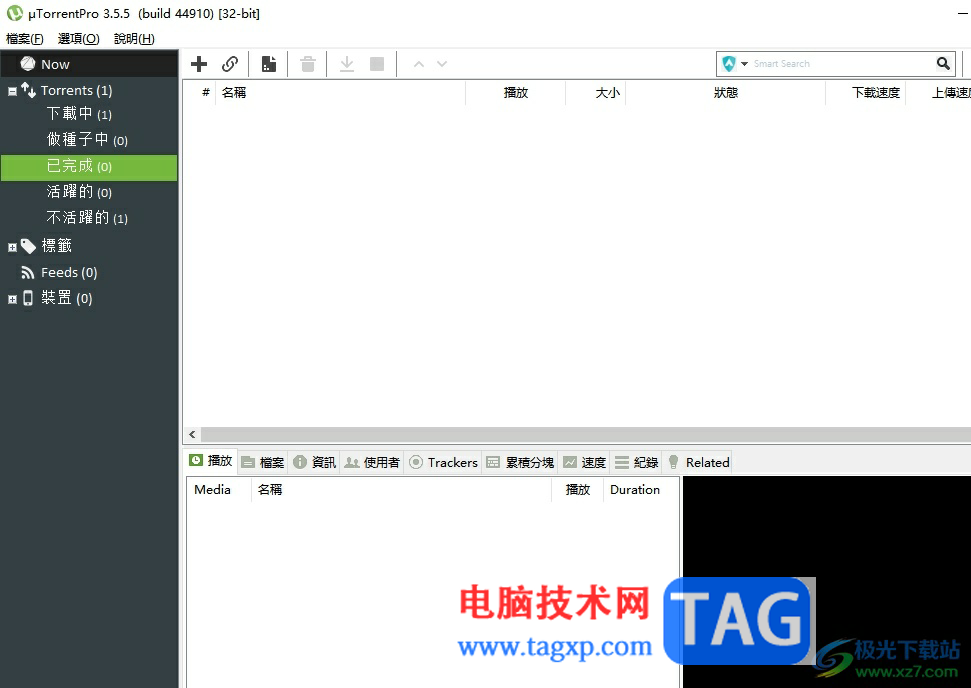Click the Torrents up-down arrows icon
The height and width of the screenshot is (688, 971).
tap(28, 90)
